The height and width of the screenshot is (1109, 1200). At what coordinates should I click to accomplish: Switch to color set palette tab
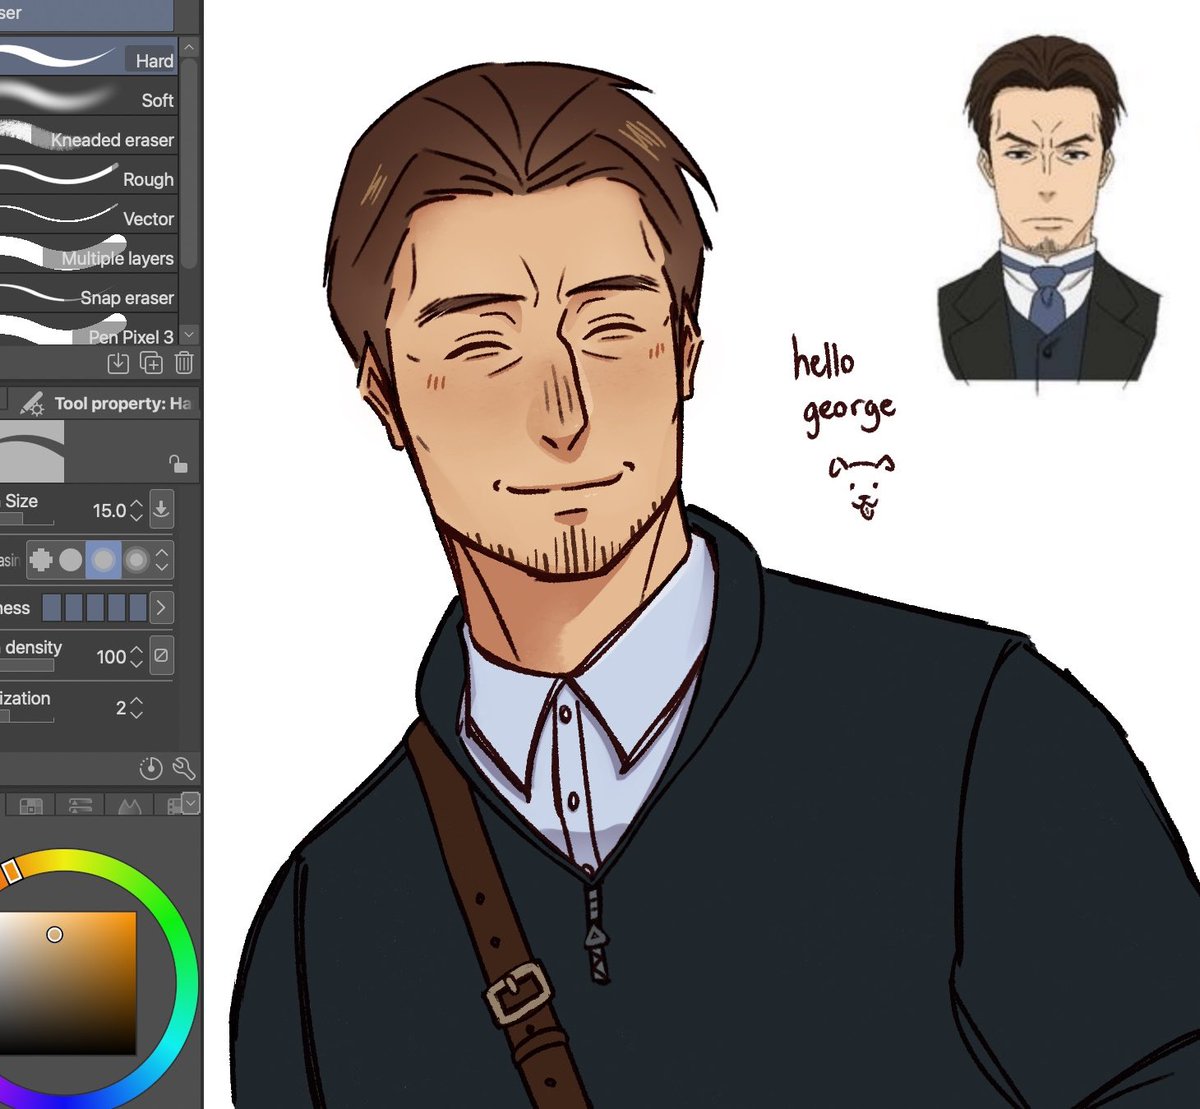(32, 805)
